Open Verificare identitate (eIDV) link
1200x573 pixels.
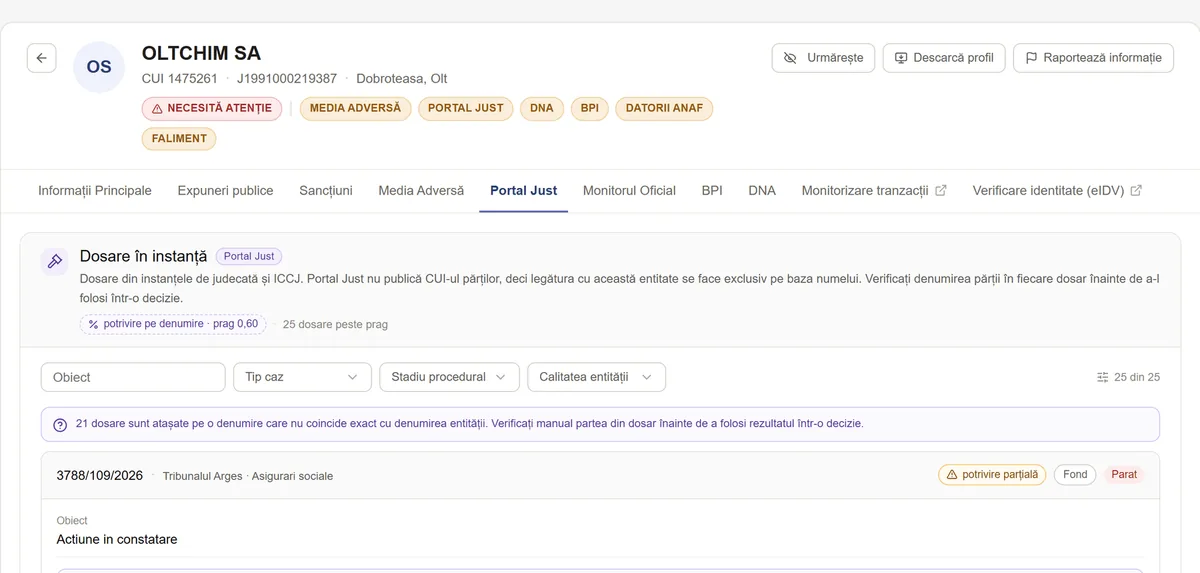1057,190
